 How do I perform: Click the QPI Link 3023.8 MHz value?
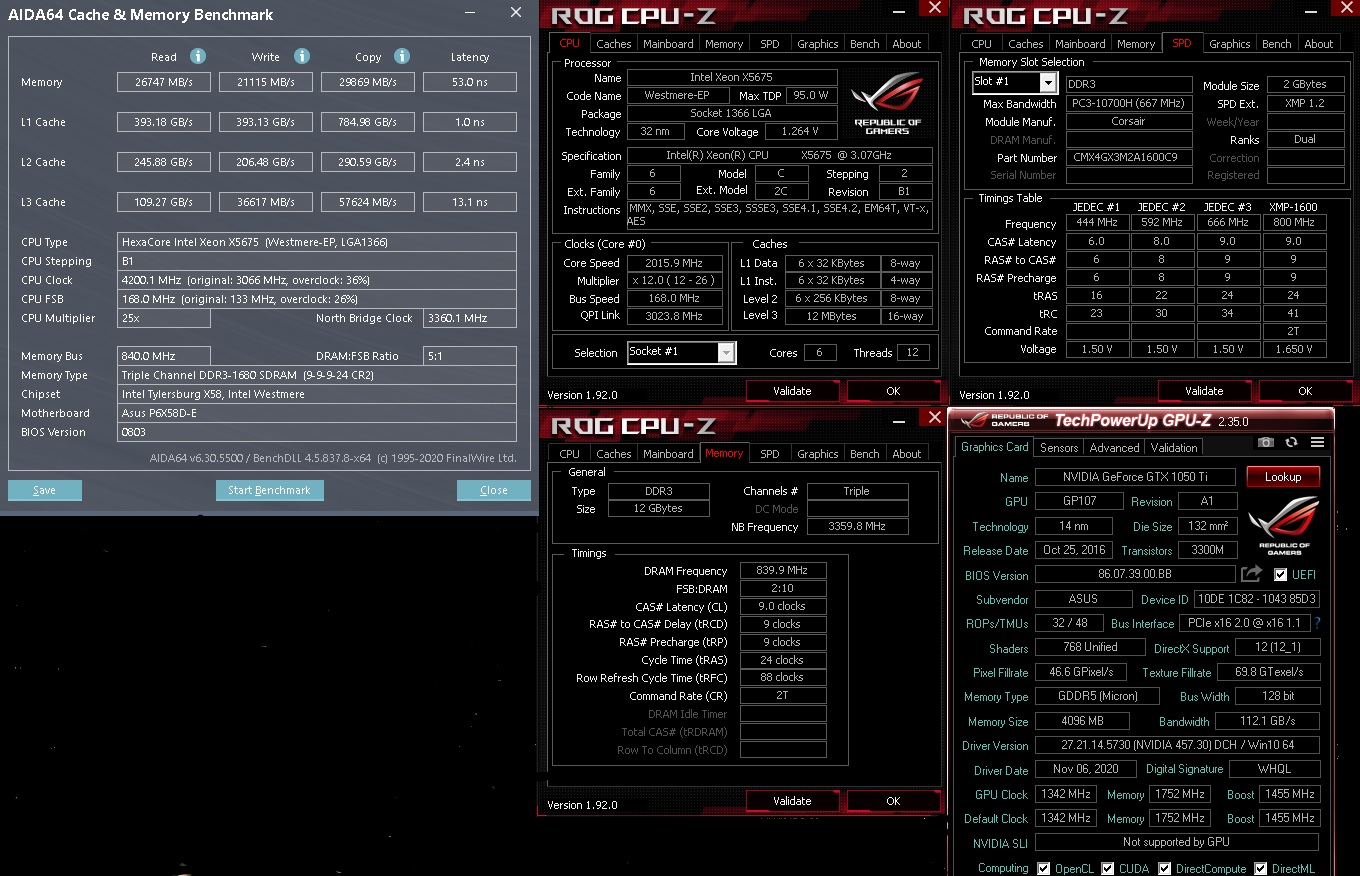coord(675,316)
